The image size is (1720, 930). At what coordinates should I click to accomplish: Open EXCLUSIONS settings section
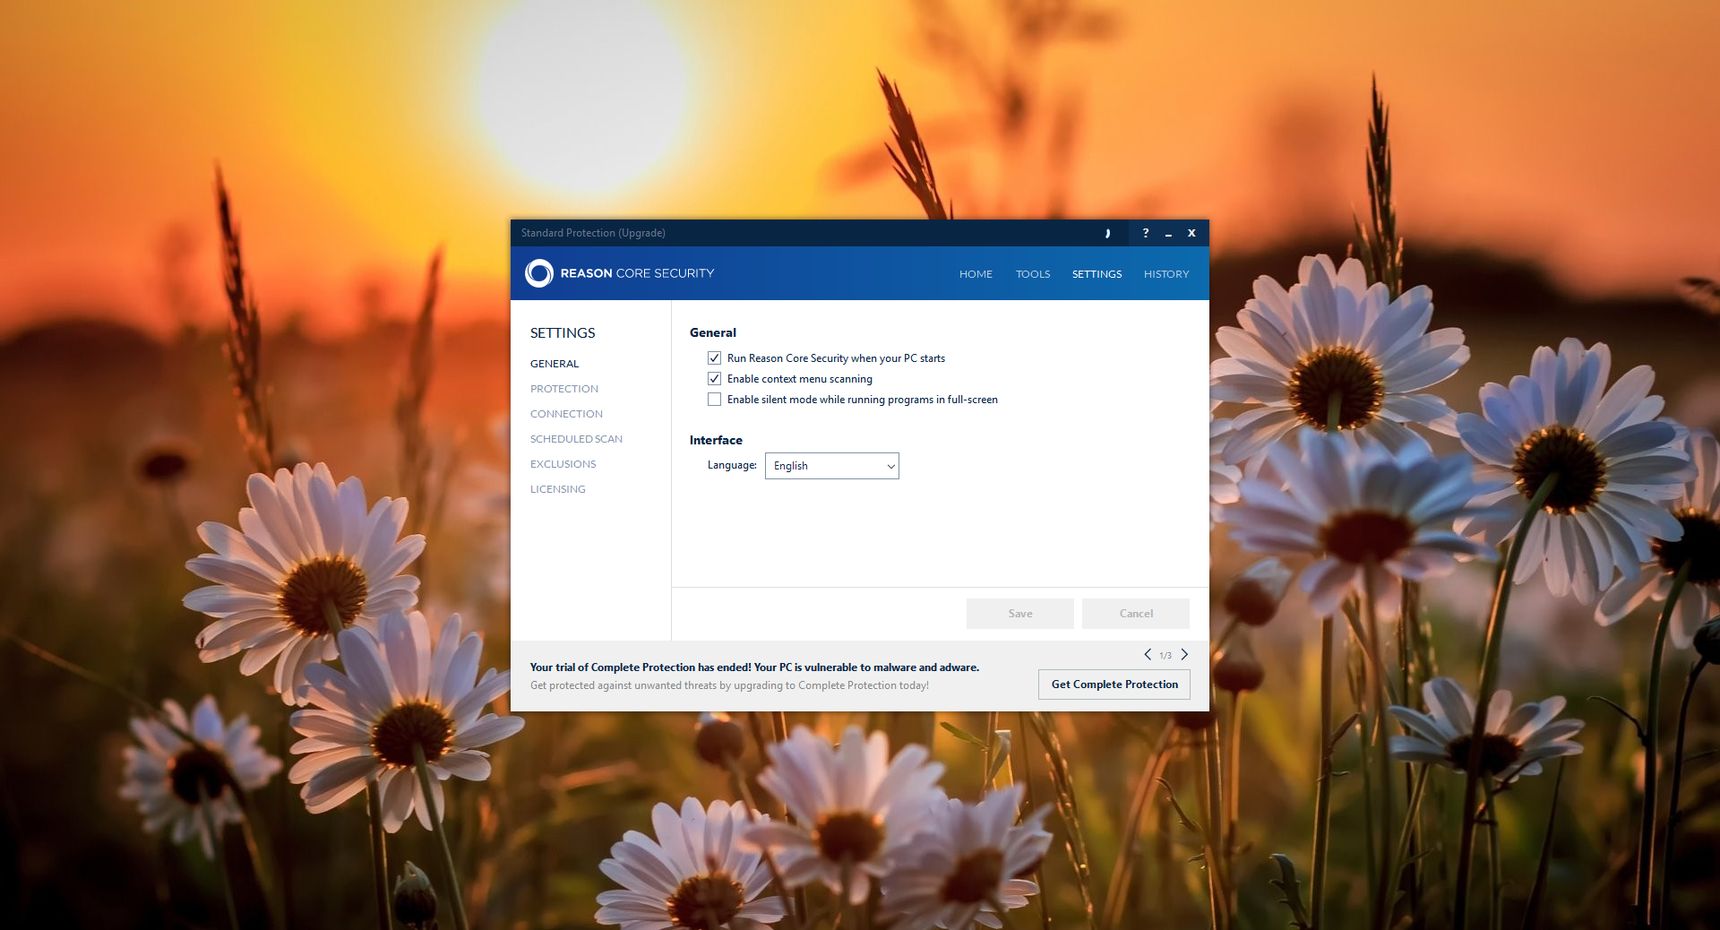[563, 464]
